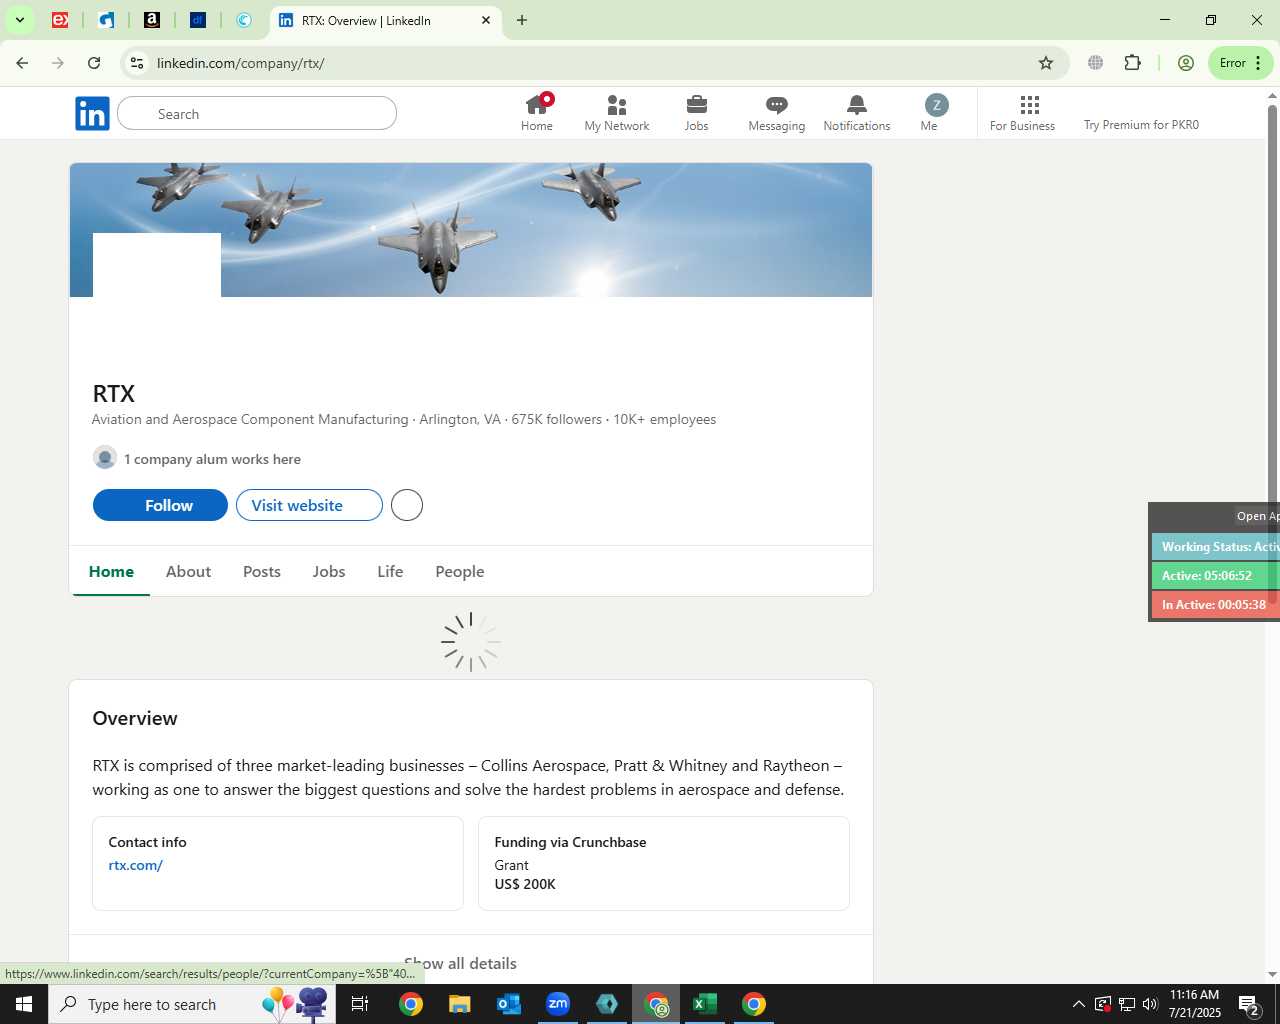Show all details of Overview
This screenshot has height=1024, width=1280.
[x=461, y=963]
